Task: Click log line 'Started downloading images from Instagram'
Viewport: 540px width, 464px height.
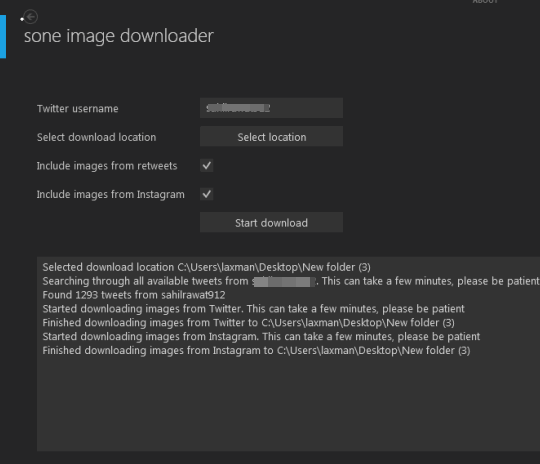Action: click(x=261, y=337)
